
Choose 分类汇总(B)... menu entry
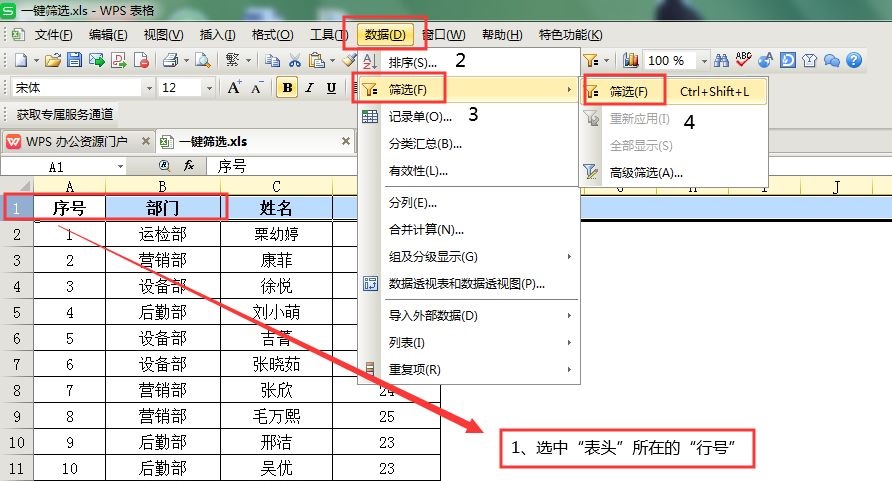pyautogui.click(x=469, y=144)
